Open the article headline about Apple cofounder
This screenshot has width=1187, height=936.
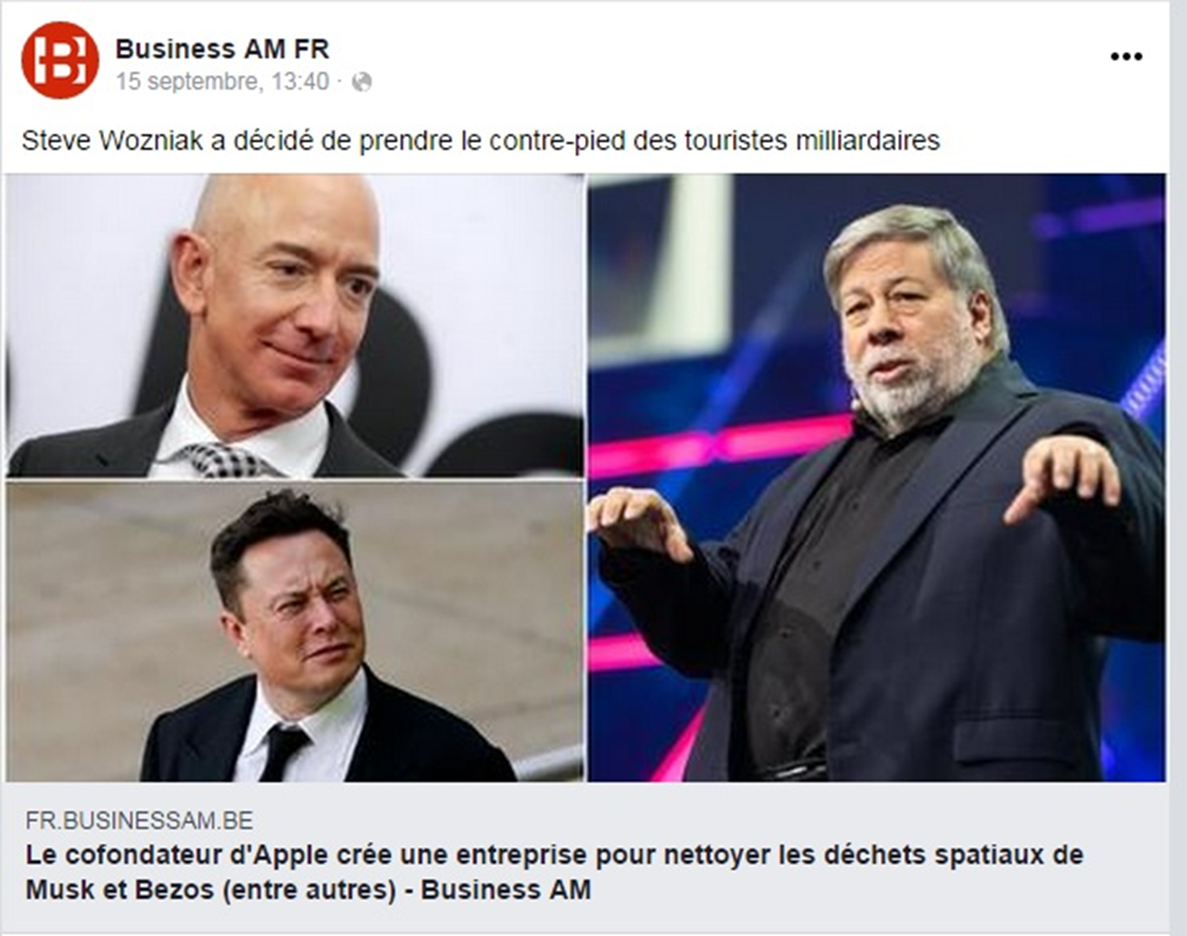pos(554,872)
